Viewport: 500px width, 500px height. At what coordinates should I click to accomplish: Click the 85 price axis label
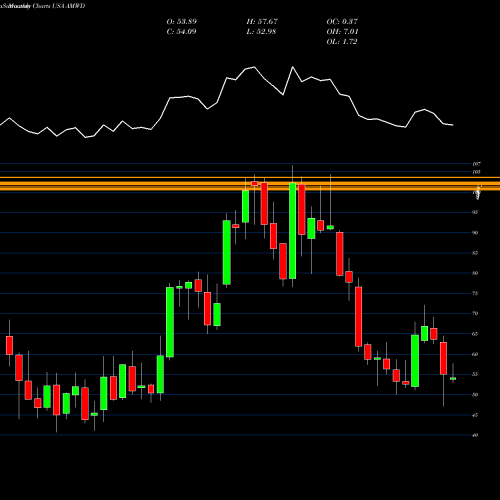(x=475, y=253)
